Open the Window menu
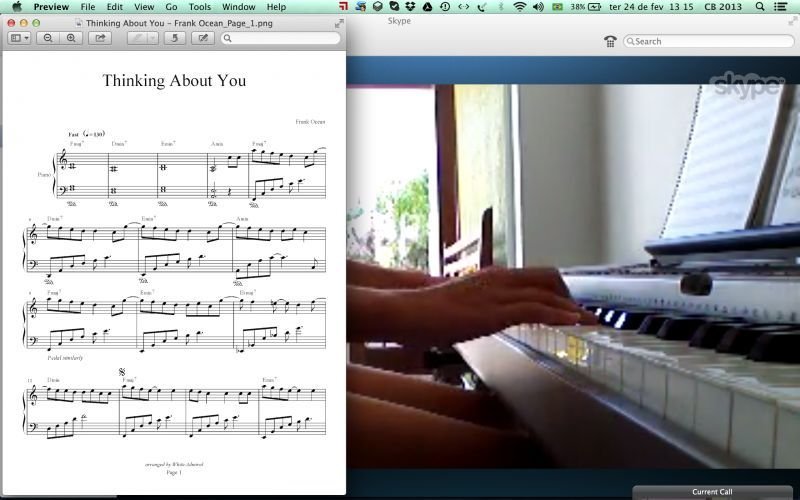 (239, 7)
